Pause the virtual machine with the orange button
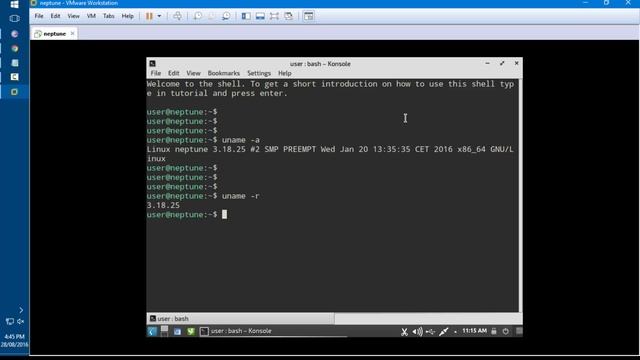 tap(149, 16)
